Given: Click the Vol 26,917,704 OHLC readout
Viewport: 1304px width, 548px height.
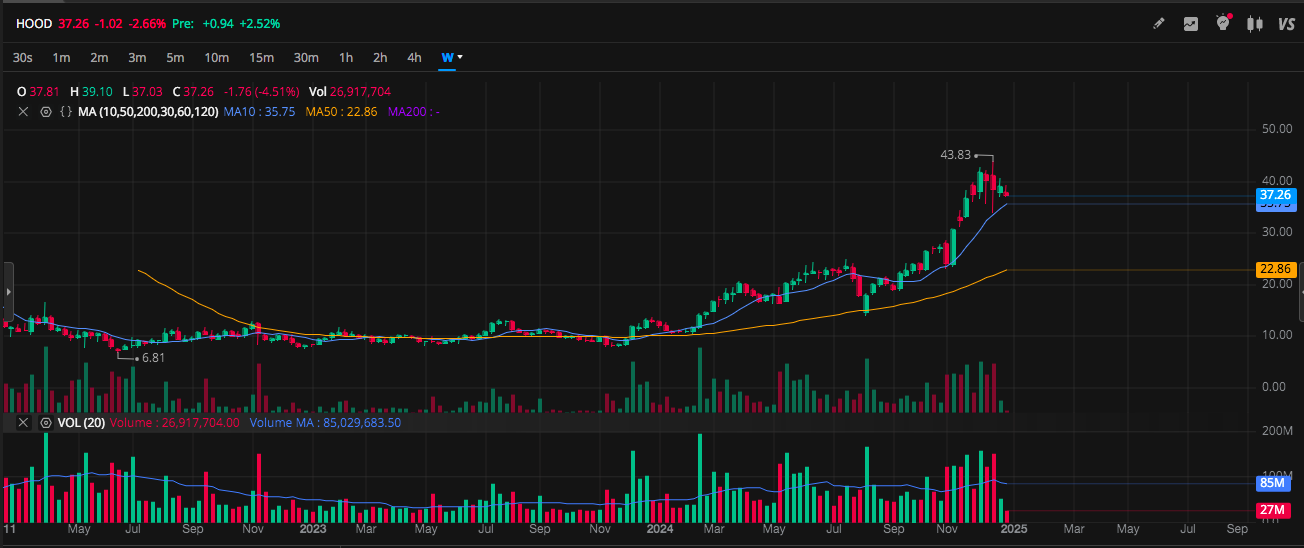Looking at the screenshot, I should click(x=349, y=91).
